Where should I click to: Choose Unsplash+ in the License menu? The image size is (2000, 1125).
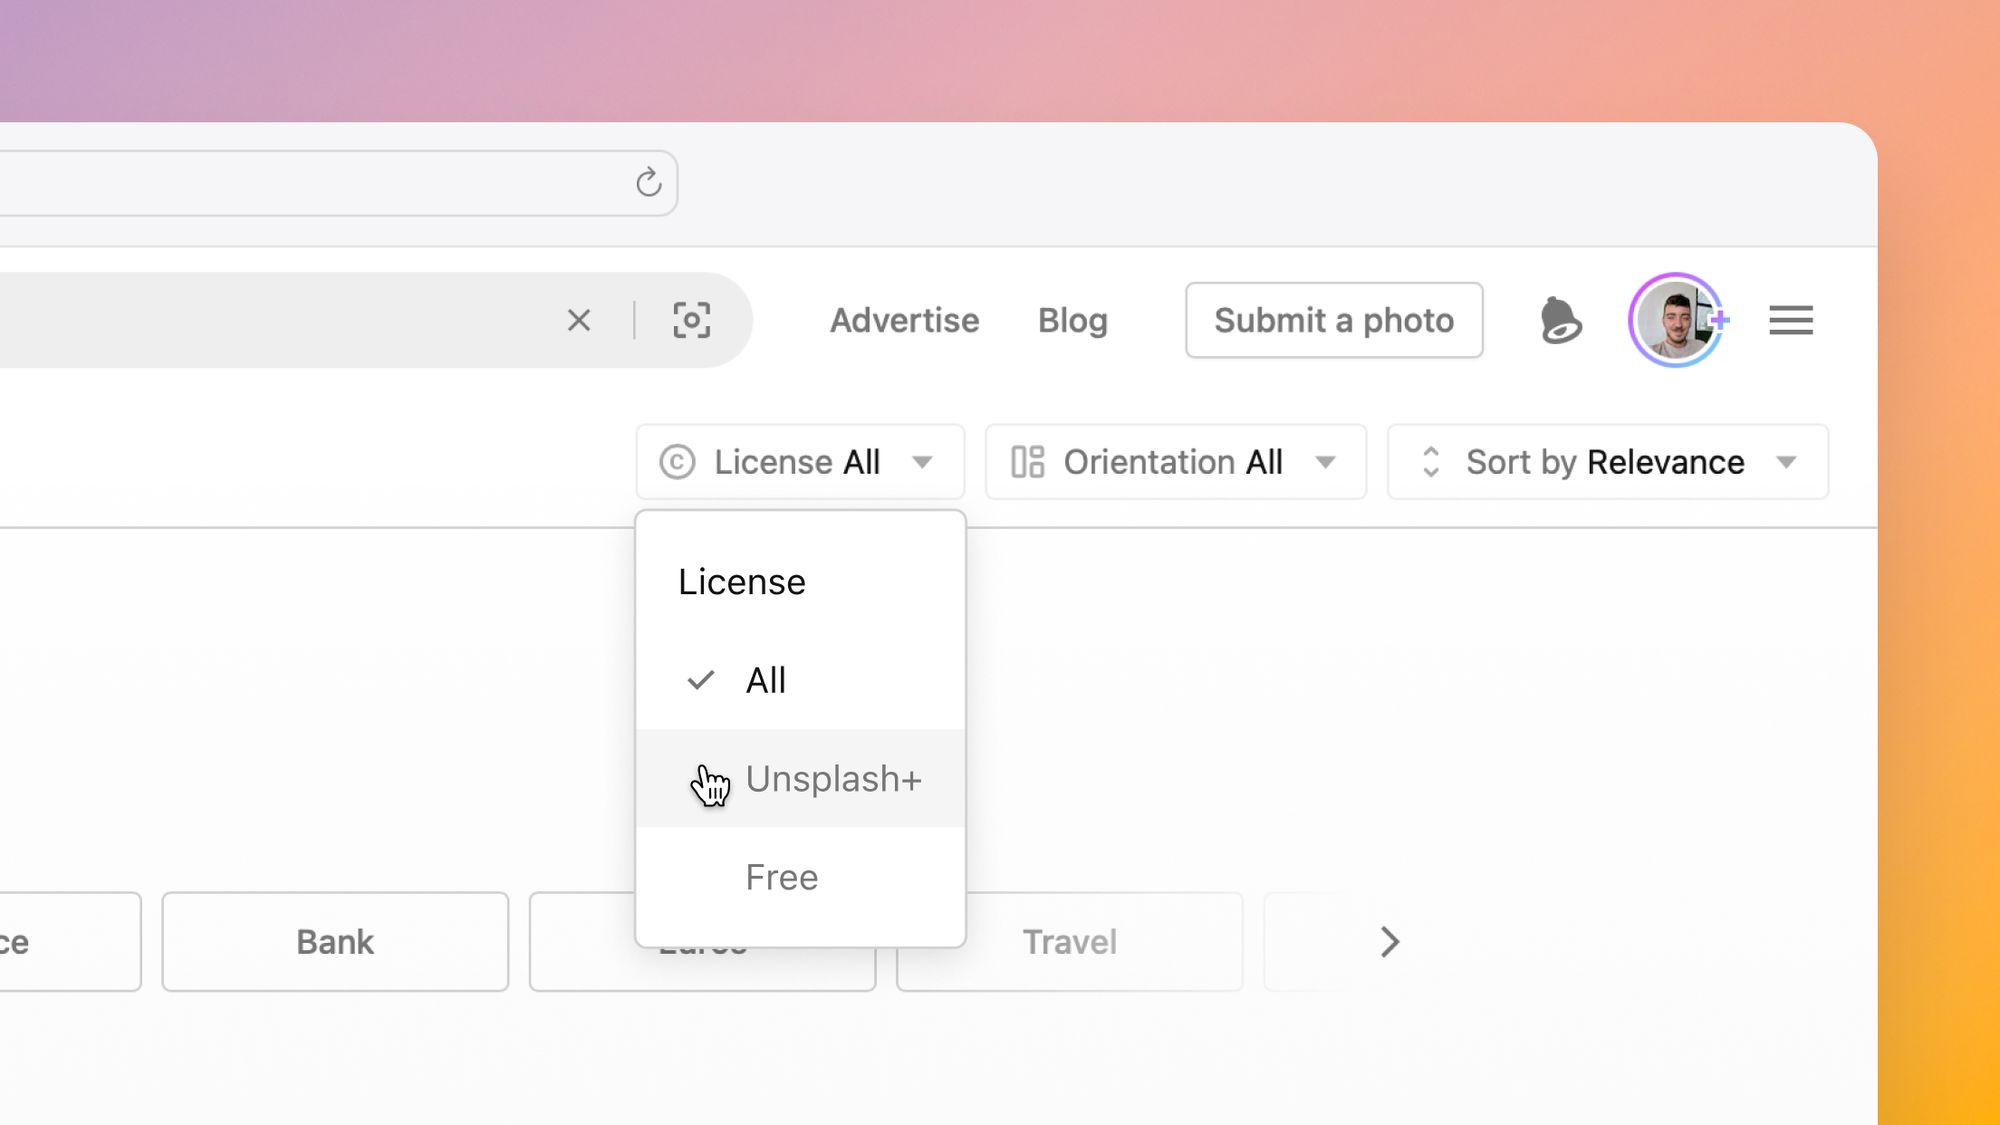[800, 778]
